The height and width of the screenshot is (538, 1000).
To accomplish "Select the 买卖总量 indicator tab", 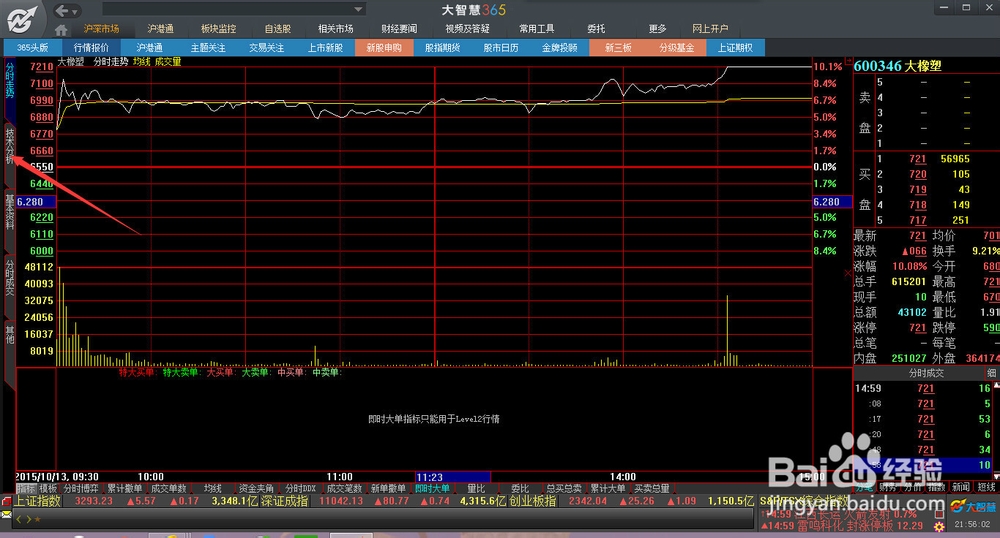I will click(652, 488).
